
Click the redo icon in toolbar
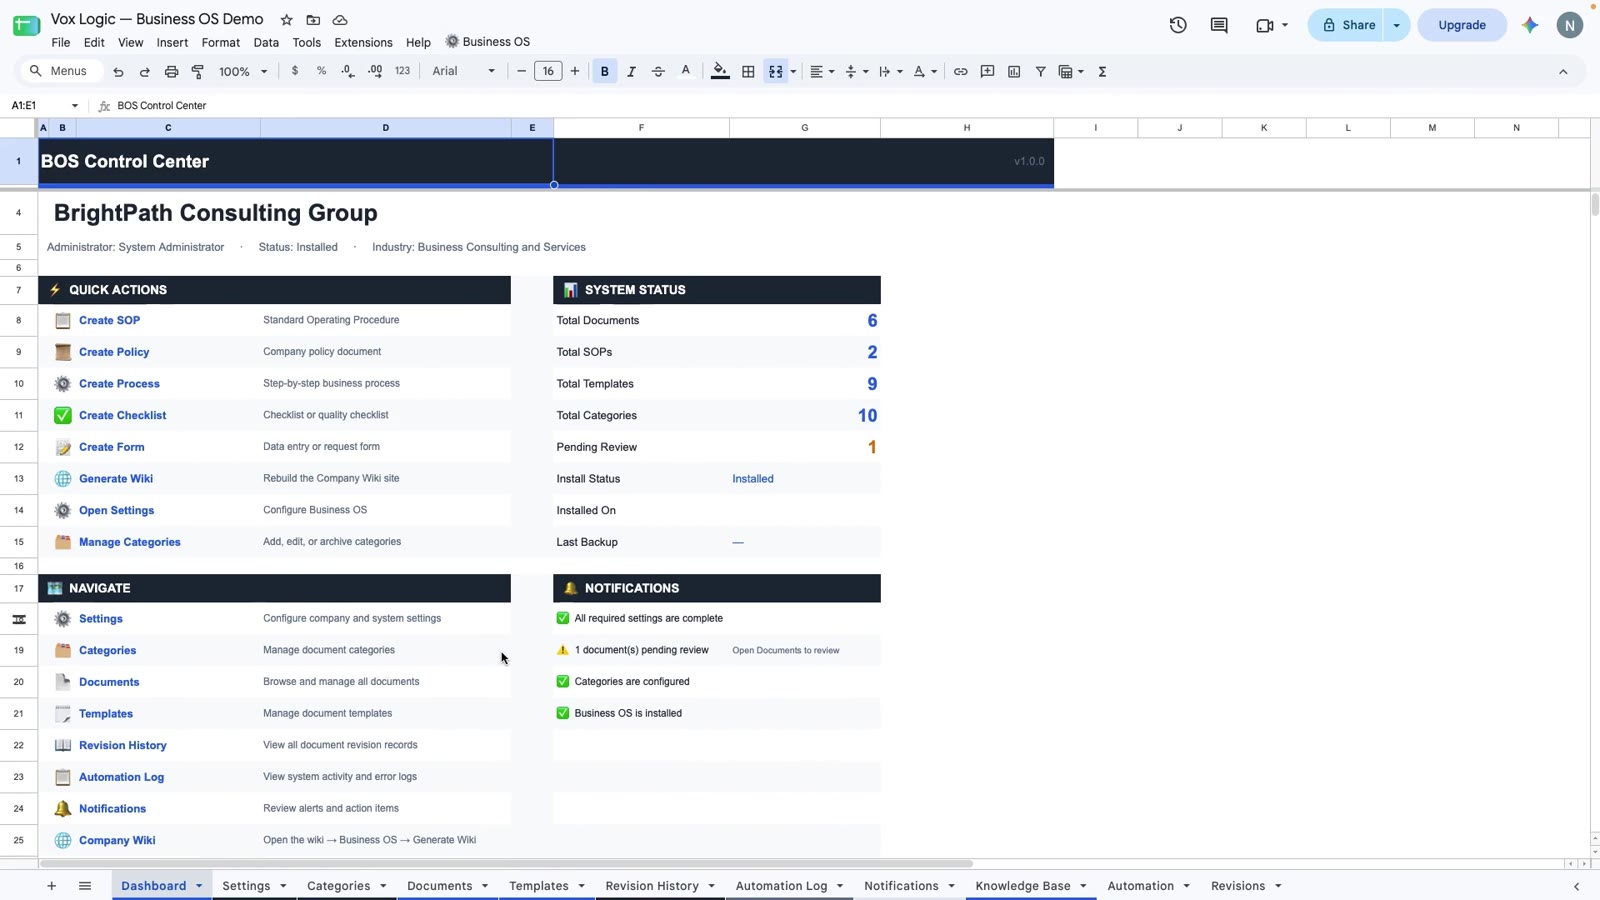144,72
